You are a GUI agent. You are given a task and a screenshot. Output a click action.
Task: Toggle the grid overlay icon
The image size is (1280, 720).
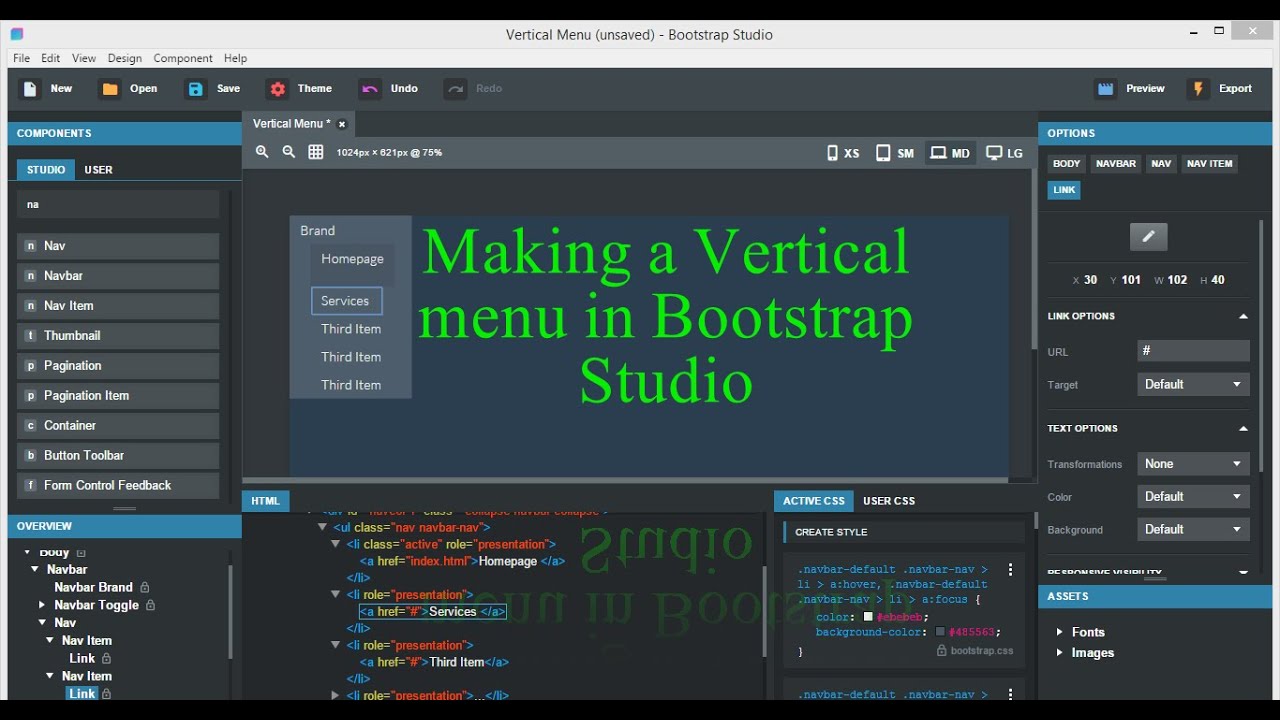(316, 152)
